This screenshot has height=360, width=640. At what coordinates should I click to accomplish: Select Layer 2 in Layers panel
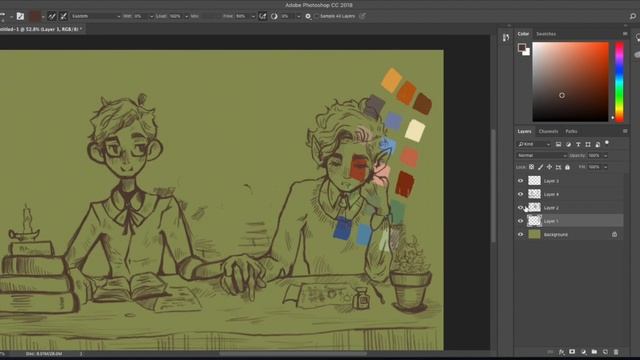tap(569, 208)
